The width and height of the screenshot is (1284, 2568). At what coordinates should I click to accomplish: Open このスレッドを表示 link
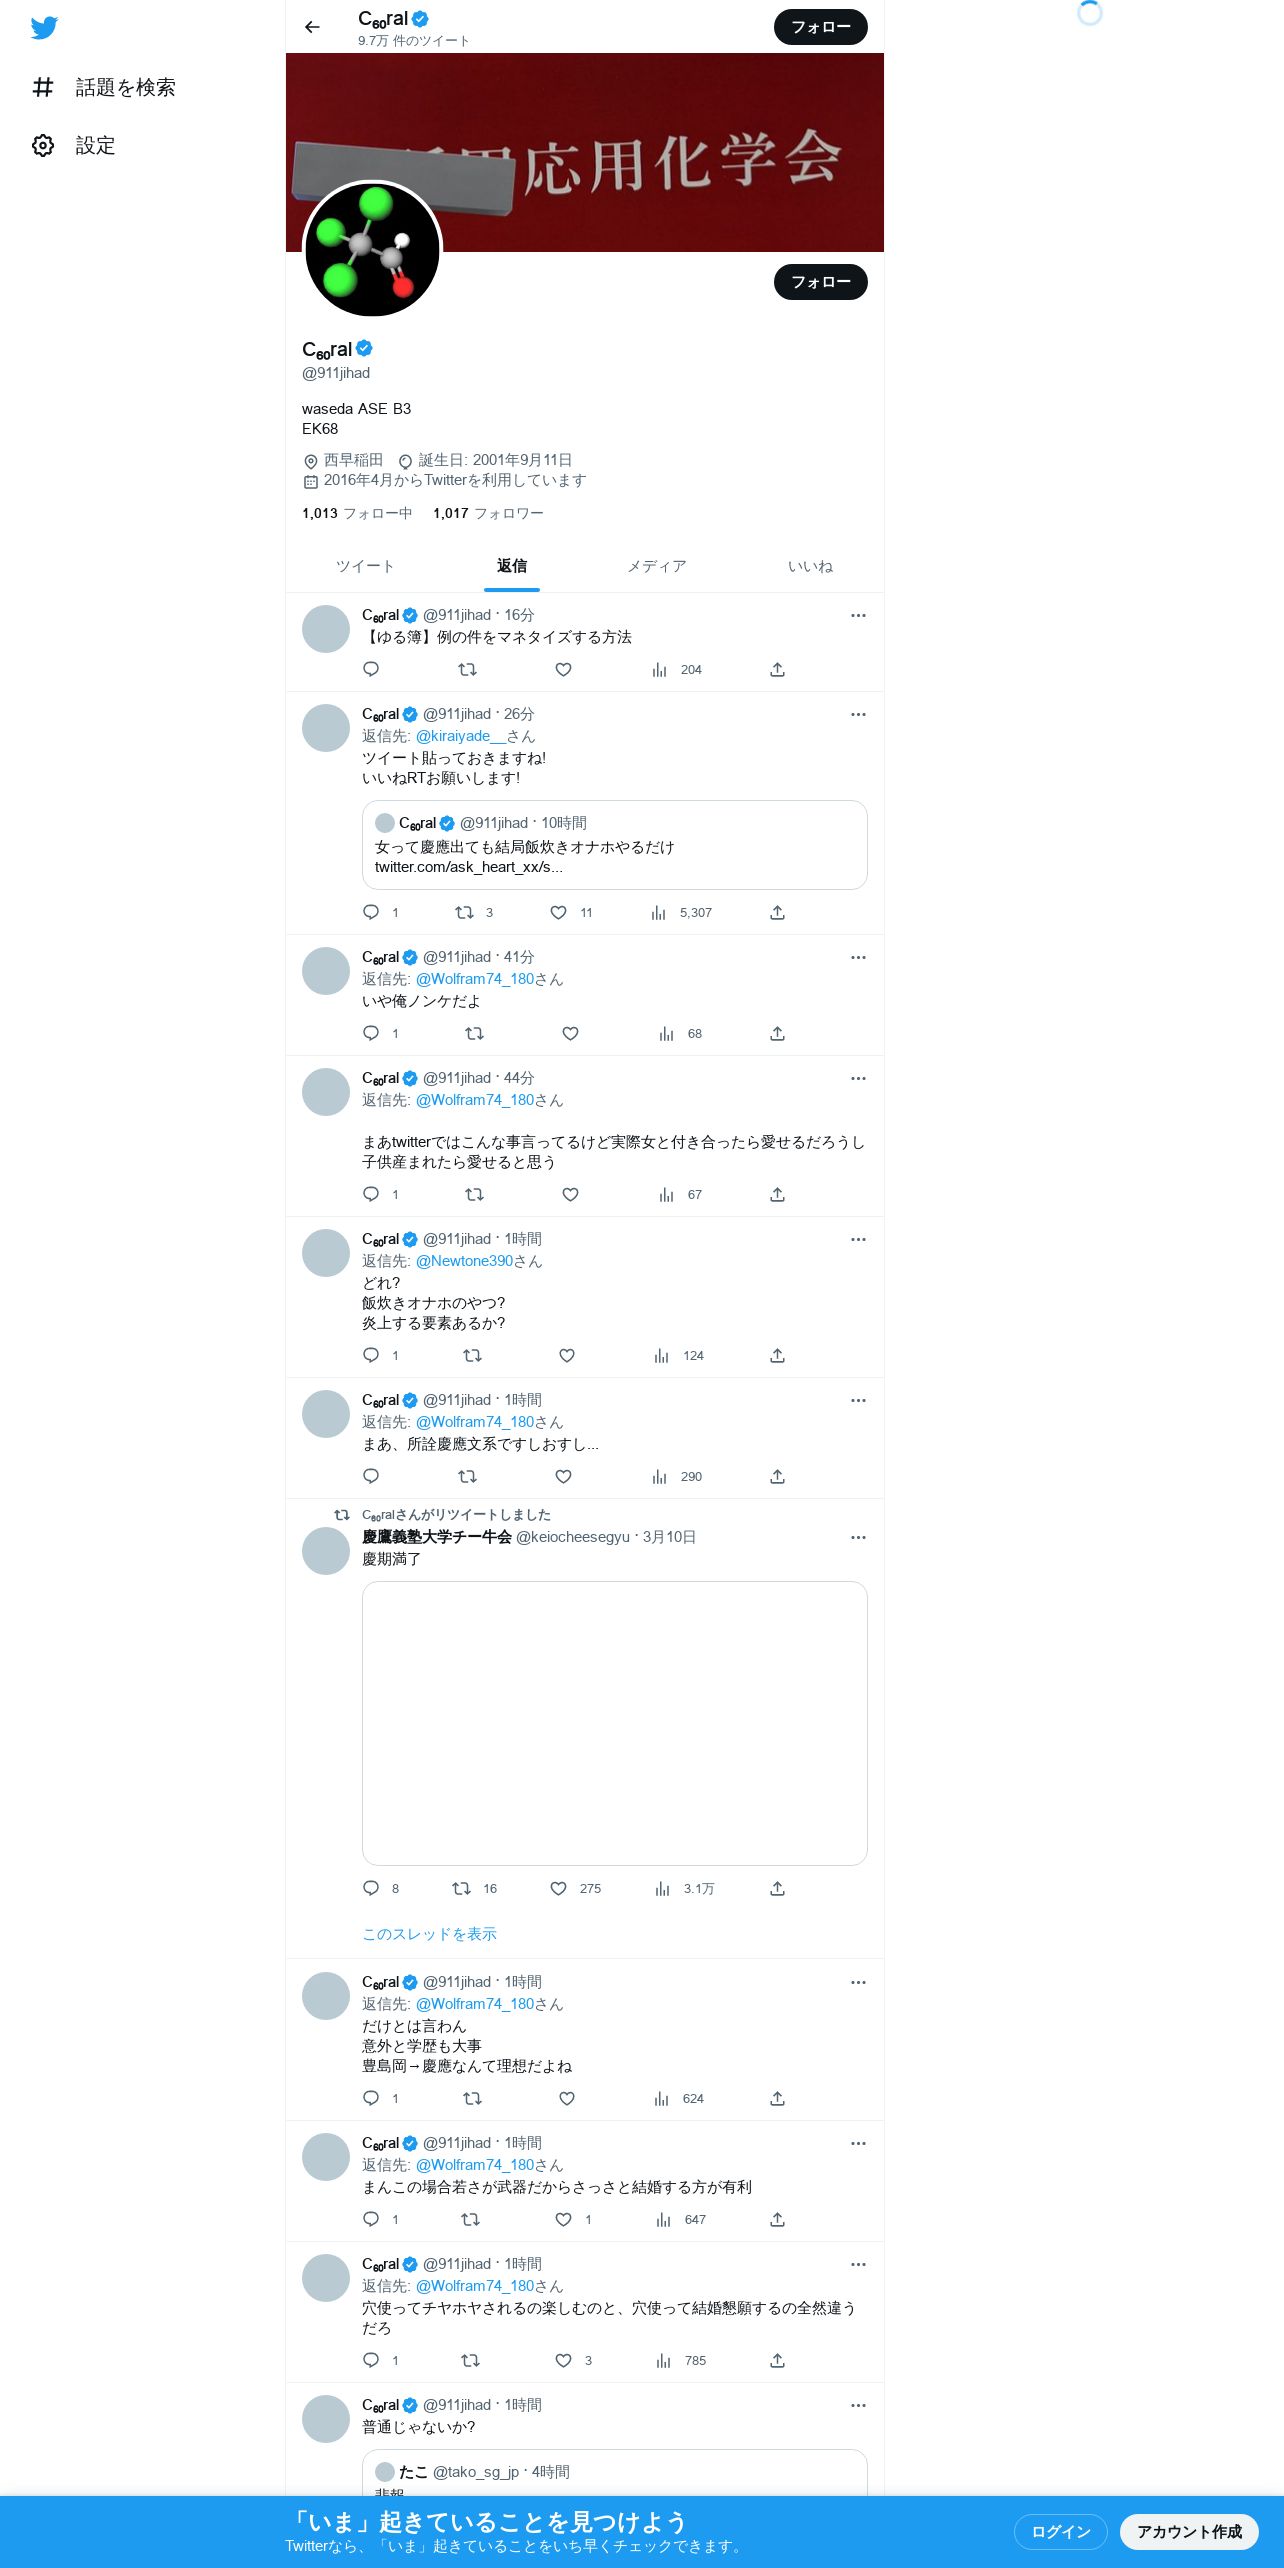pos(429,1933)
